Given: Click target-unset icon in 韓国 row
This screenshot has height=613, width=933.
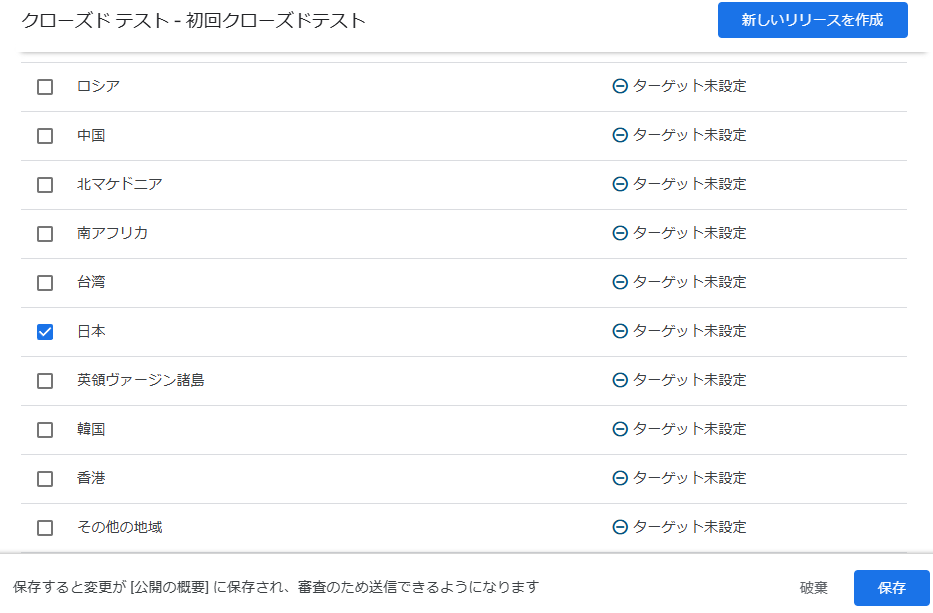Looking at the screenshot, I should pos(620,429).
